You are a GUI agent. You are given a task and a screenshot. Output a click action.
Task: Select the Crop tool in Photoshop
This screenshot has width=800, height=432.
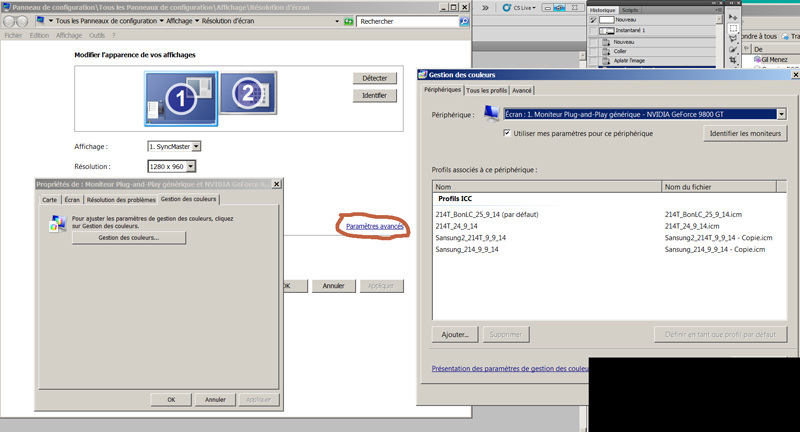tap(733, 60)
